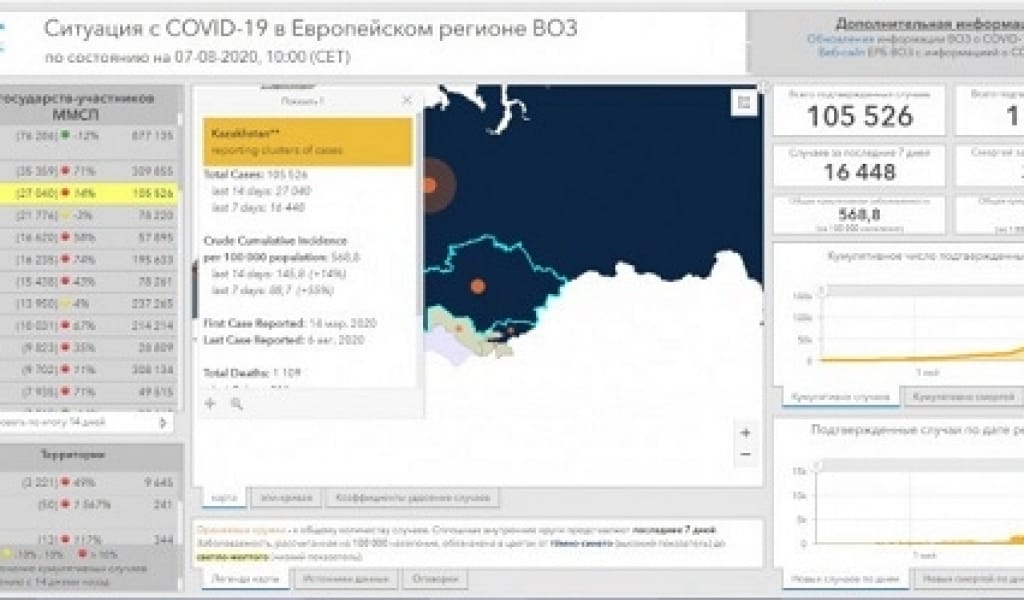Click the 16 448 last 7 days card
The image size is (1024, 600).
click(859, 166)
